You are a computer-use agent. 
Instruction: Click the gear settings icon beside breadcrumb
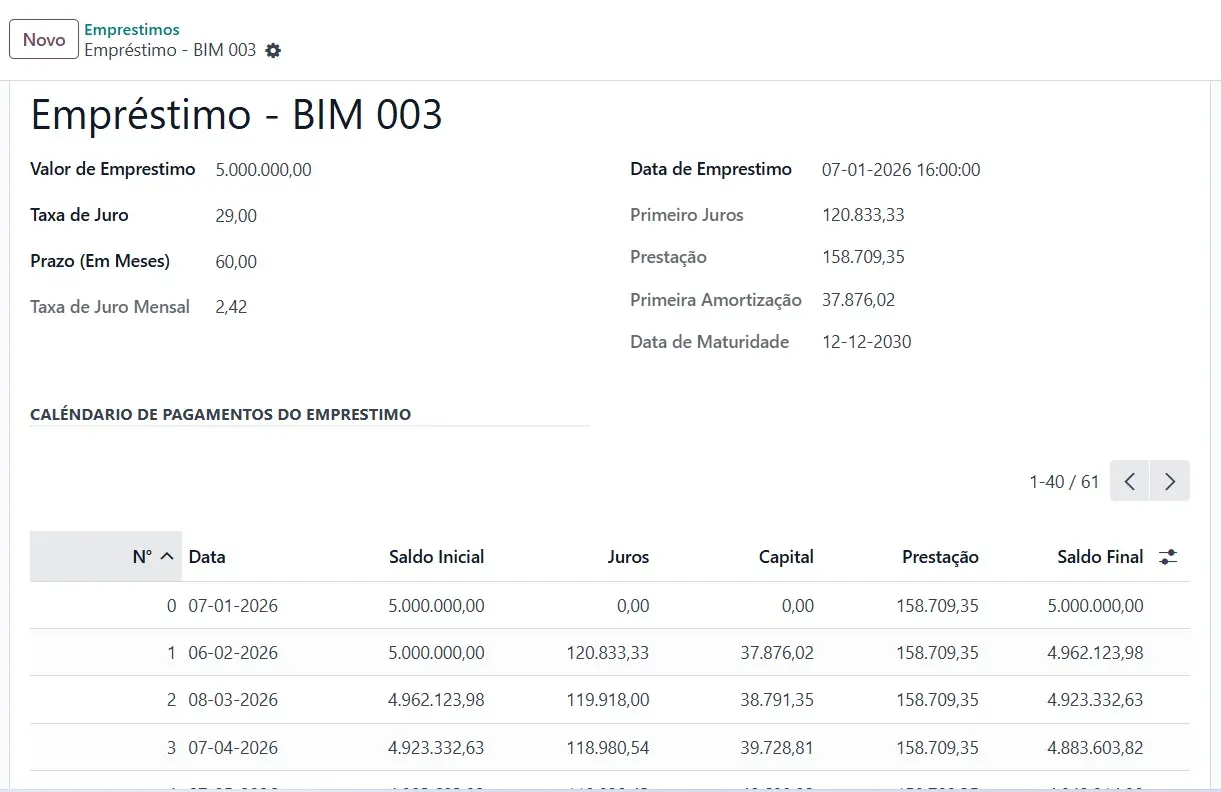click(x=273, y=50)
